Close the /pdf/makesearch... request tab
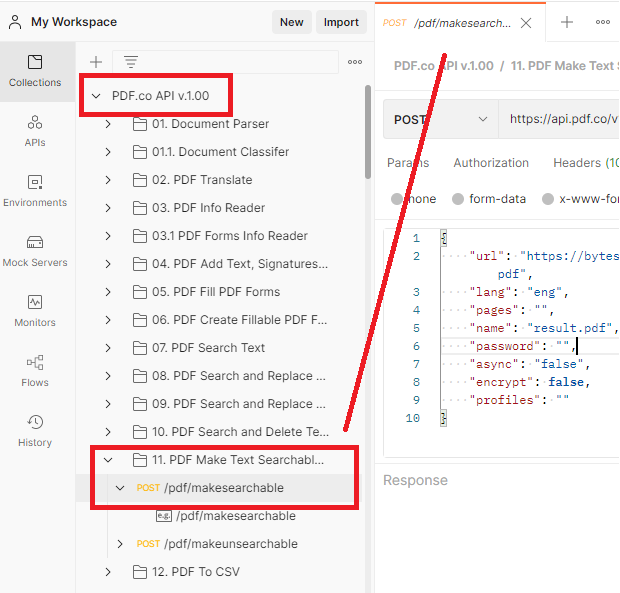The image size is (620, 593). (526, 23)
